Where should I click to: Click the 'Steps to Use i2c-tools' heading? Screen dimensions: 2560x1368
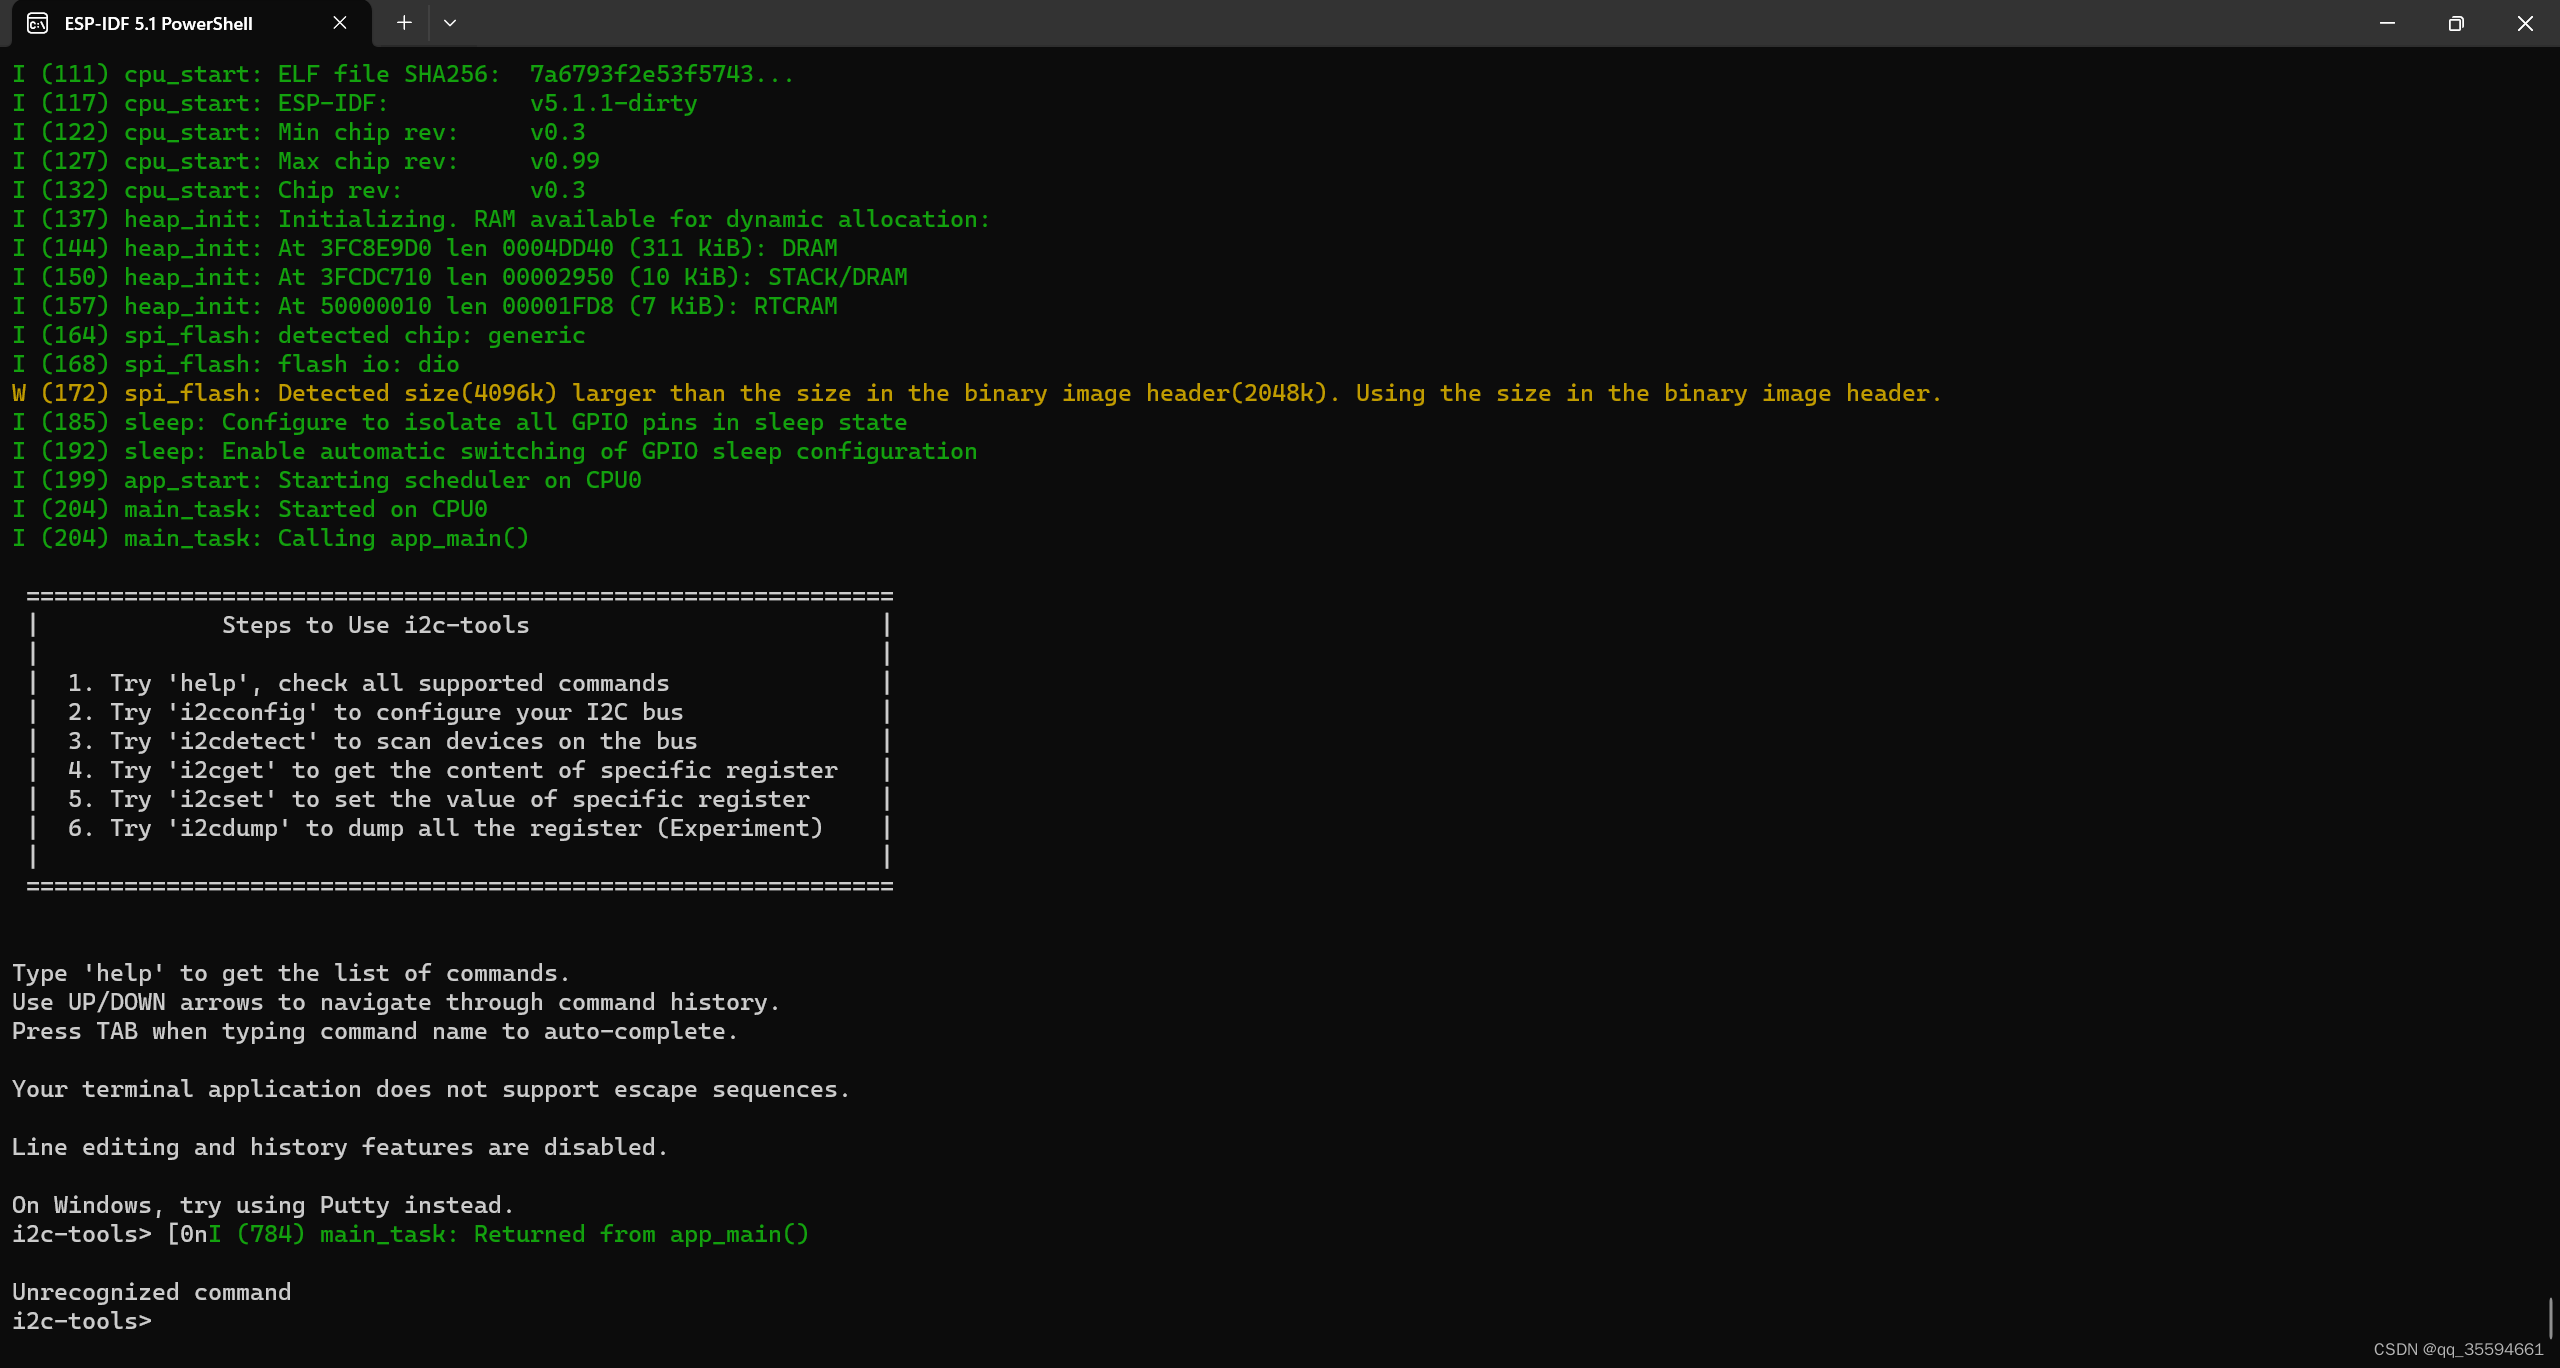tap(375, 625)
